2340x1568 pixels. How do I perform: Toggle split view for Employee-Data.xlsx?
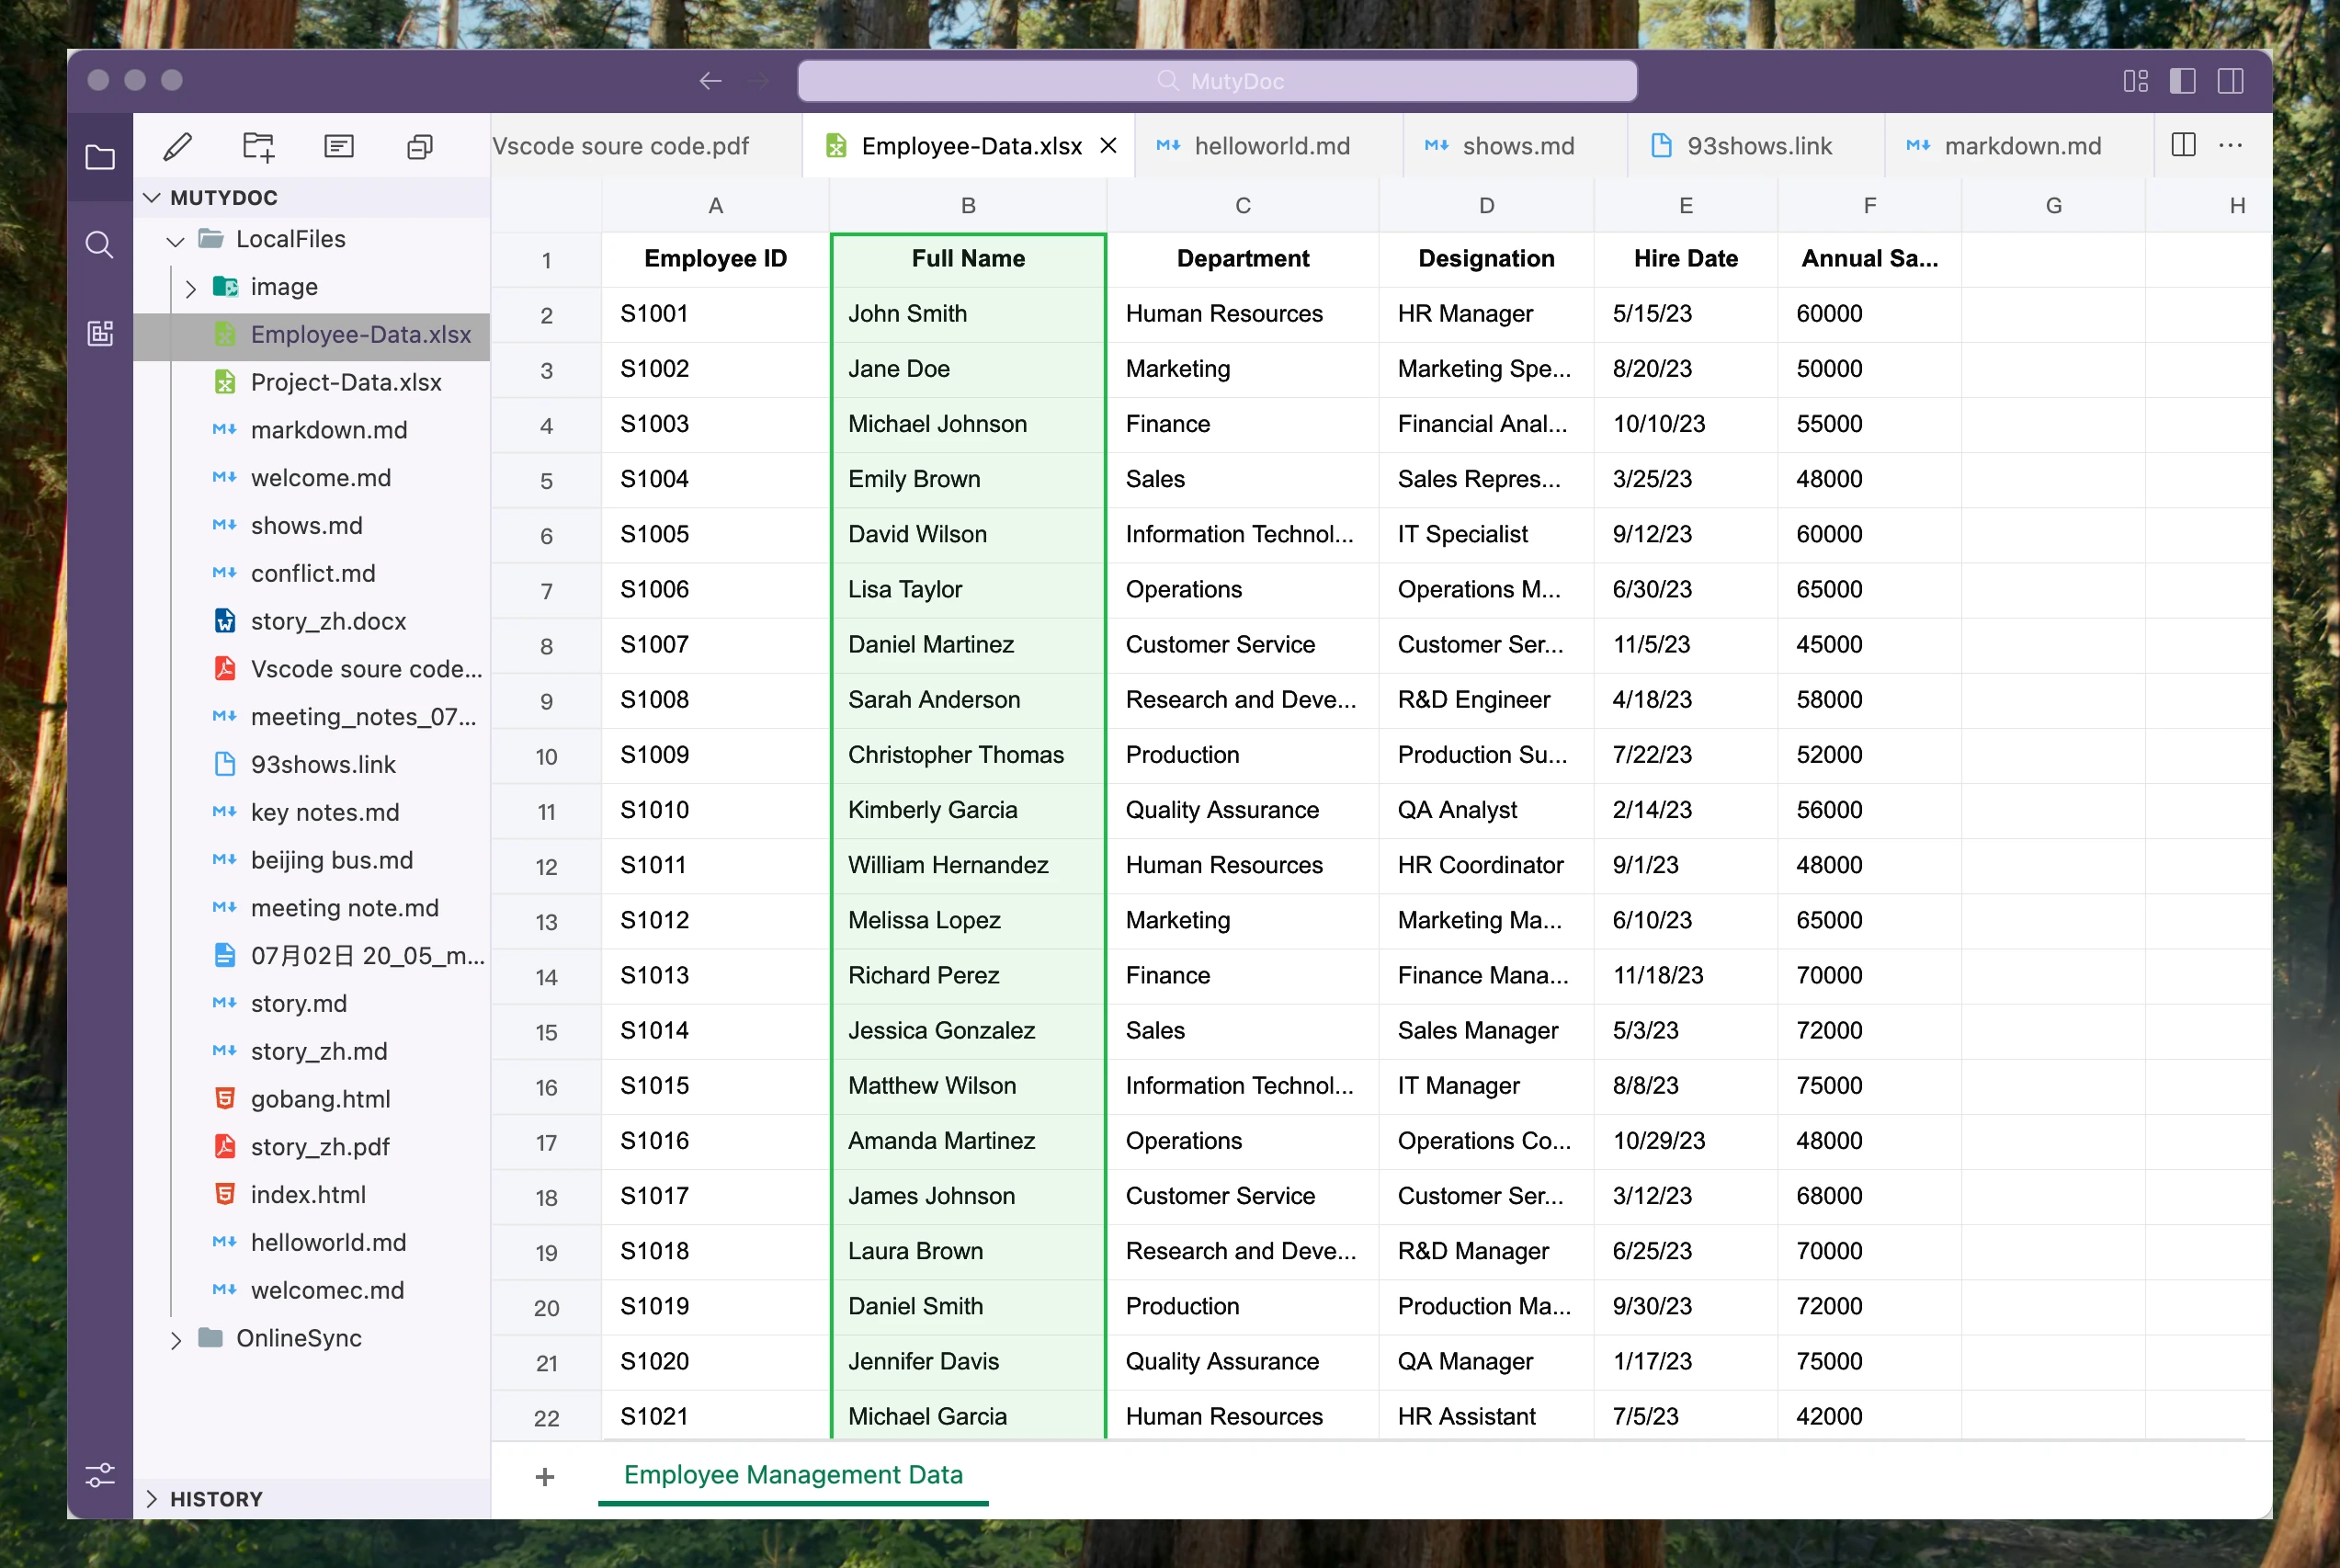[2183, 145]
